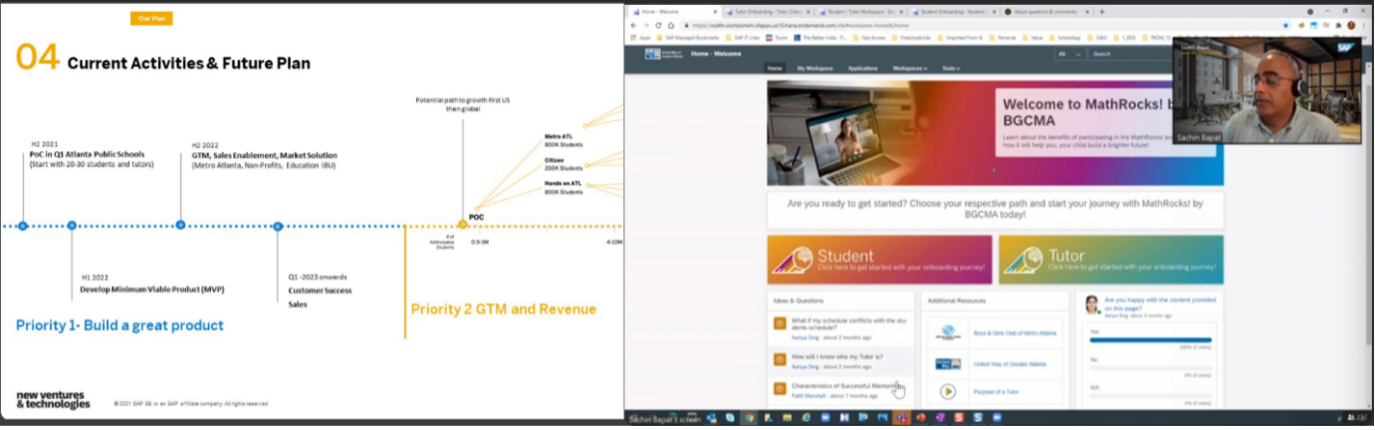
Task: Select the Home navigation tab
Action: 774,68
